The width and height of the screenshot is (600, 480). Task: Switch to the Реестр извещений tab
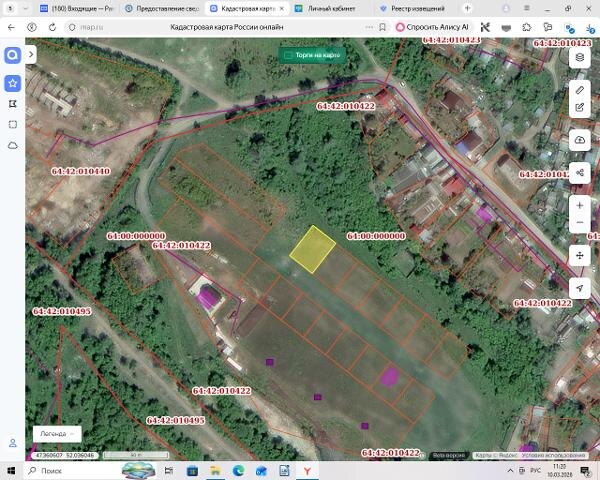pos(417,8)
